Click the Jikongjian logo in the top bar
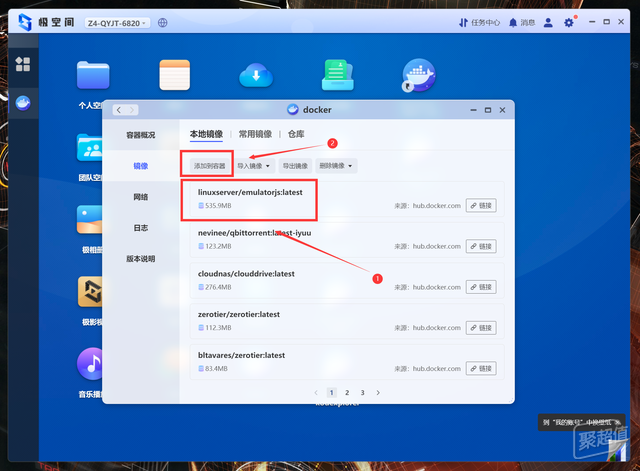The width and height of the screenshot is (640, 471). click(x=25, y=22)
